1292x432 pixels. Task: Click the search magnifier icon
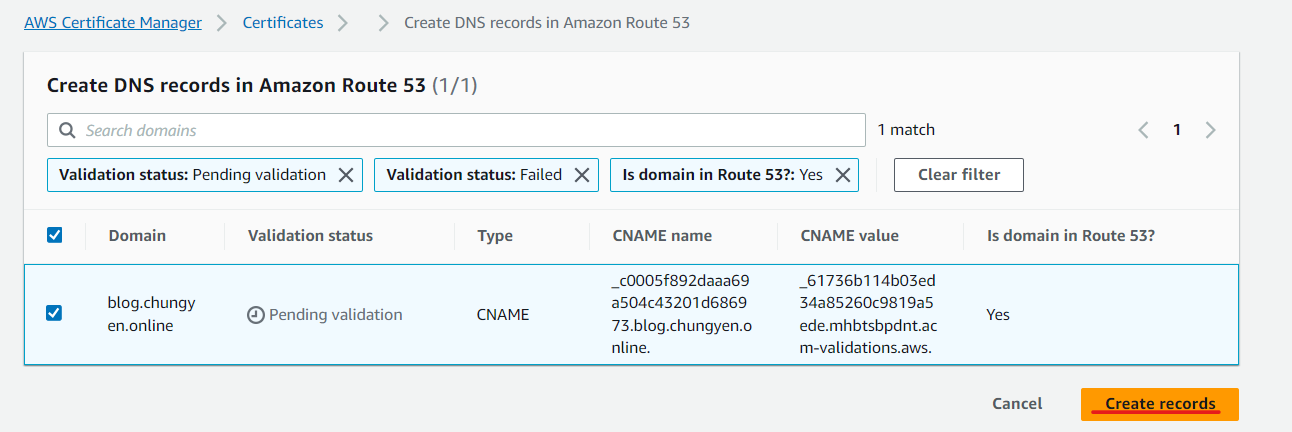pos(67,130)
